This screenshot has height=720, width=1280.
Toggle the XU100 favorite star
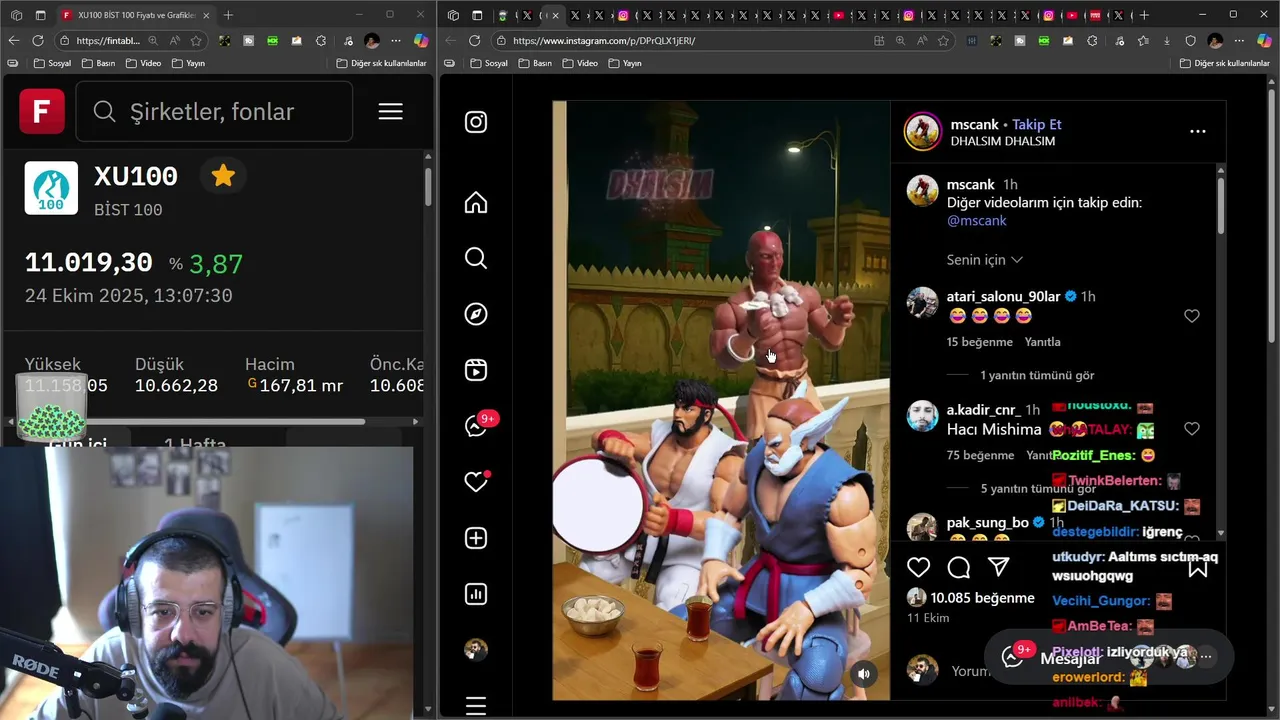tap(223, 176)
